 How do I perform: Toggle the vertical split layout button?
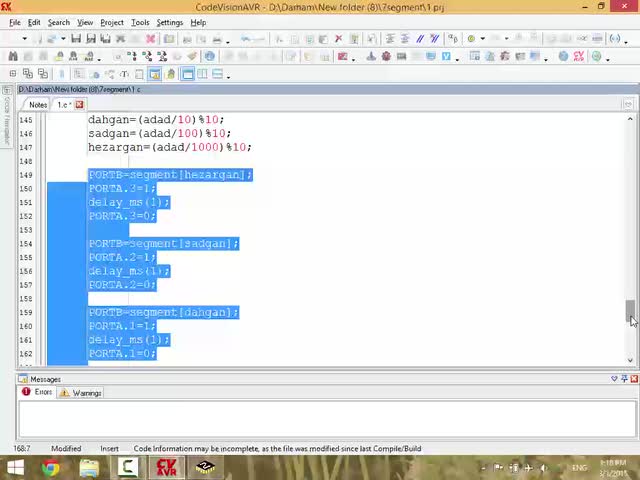click(x=203, y=74)
